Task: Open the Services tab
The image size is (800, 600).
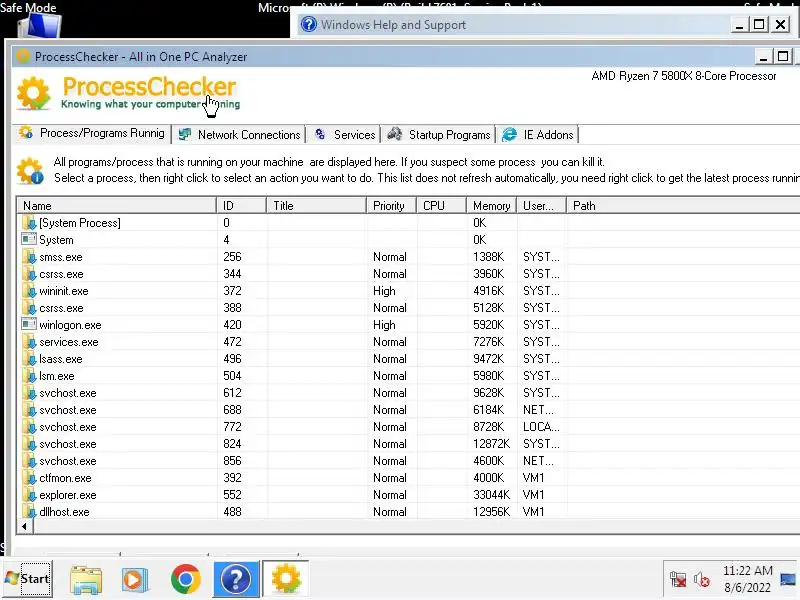Action: [344, 135]
